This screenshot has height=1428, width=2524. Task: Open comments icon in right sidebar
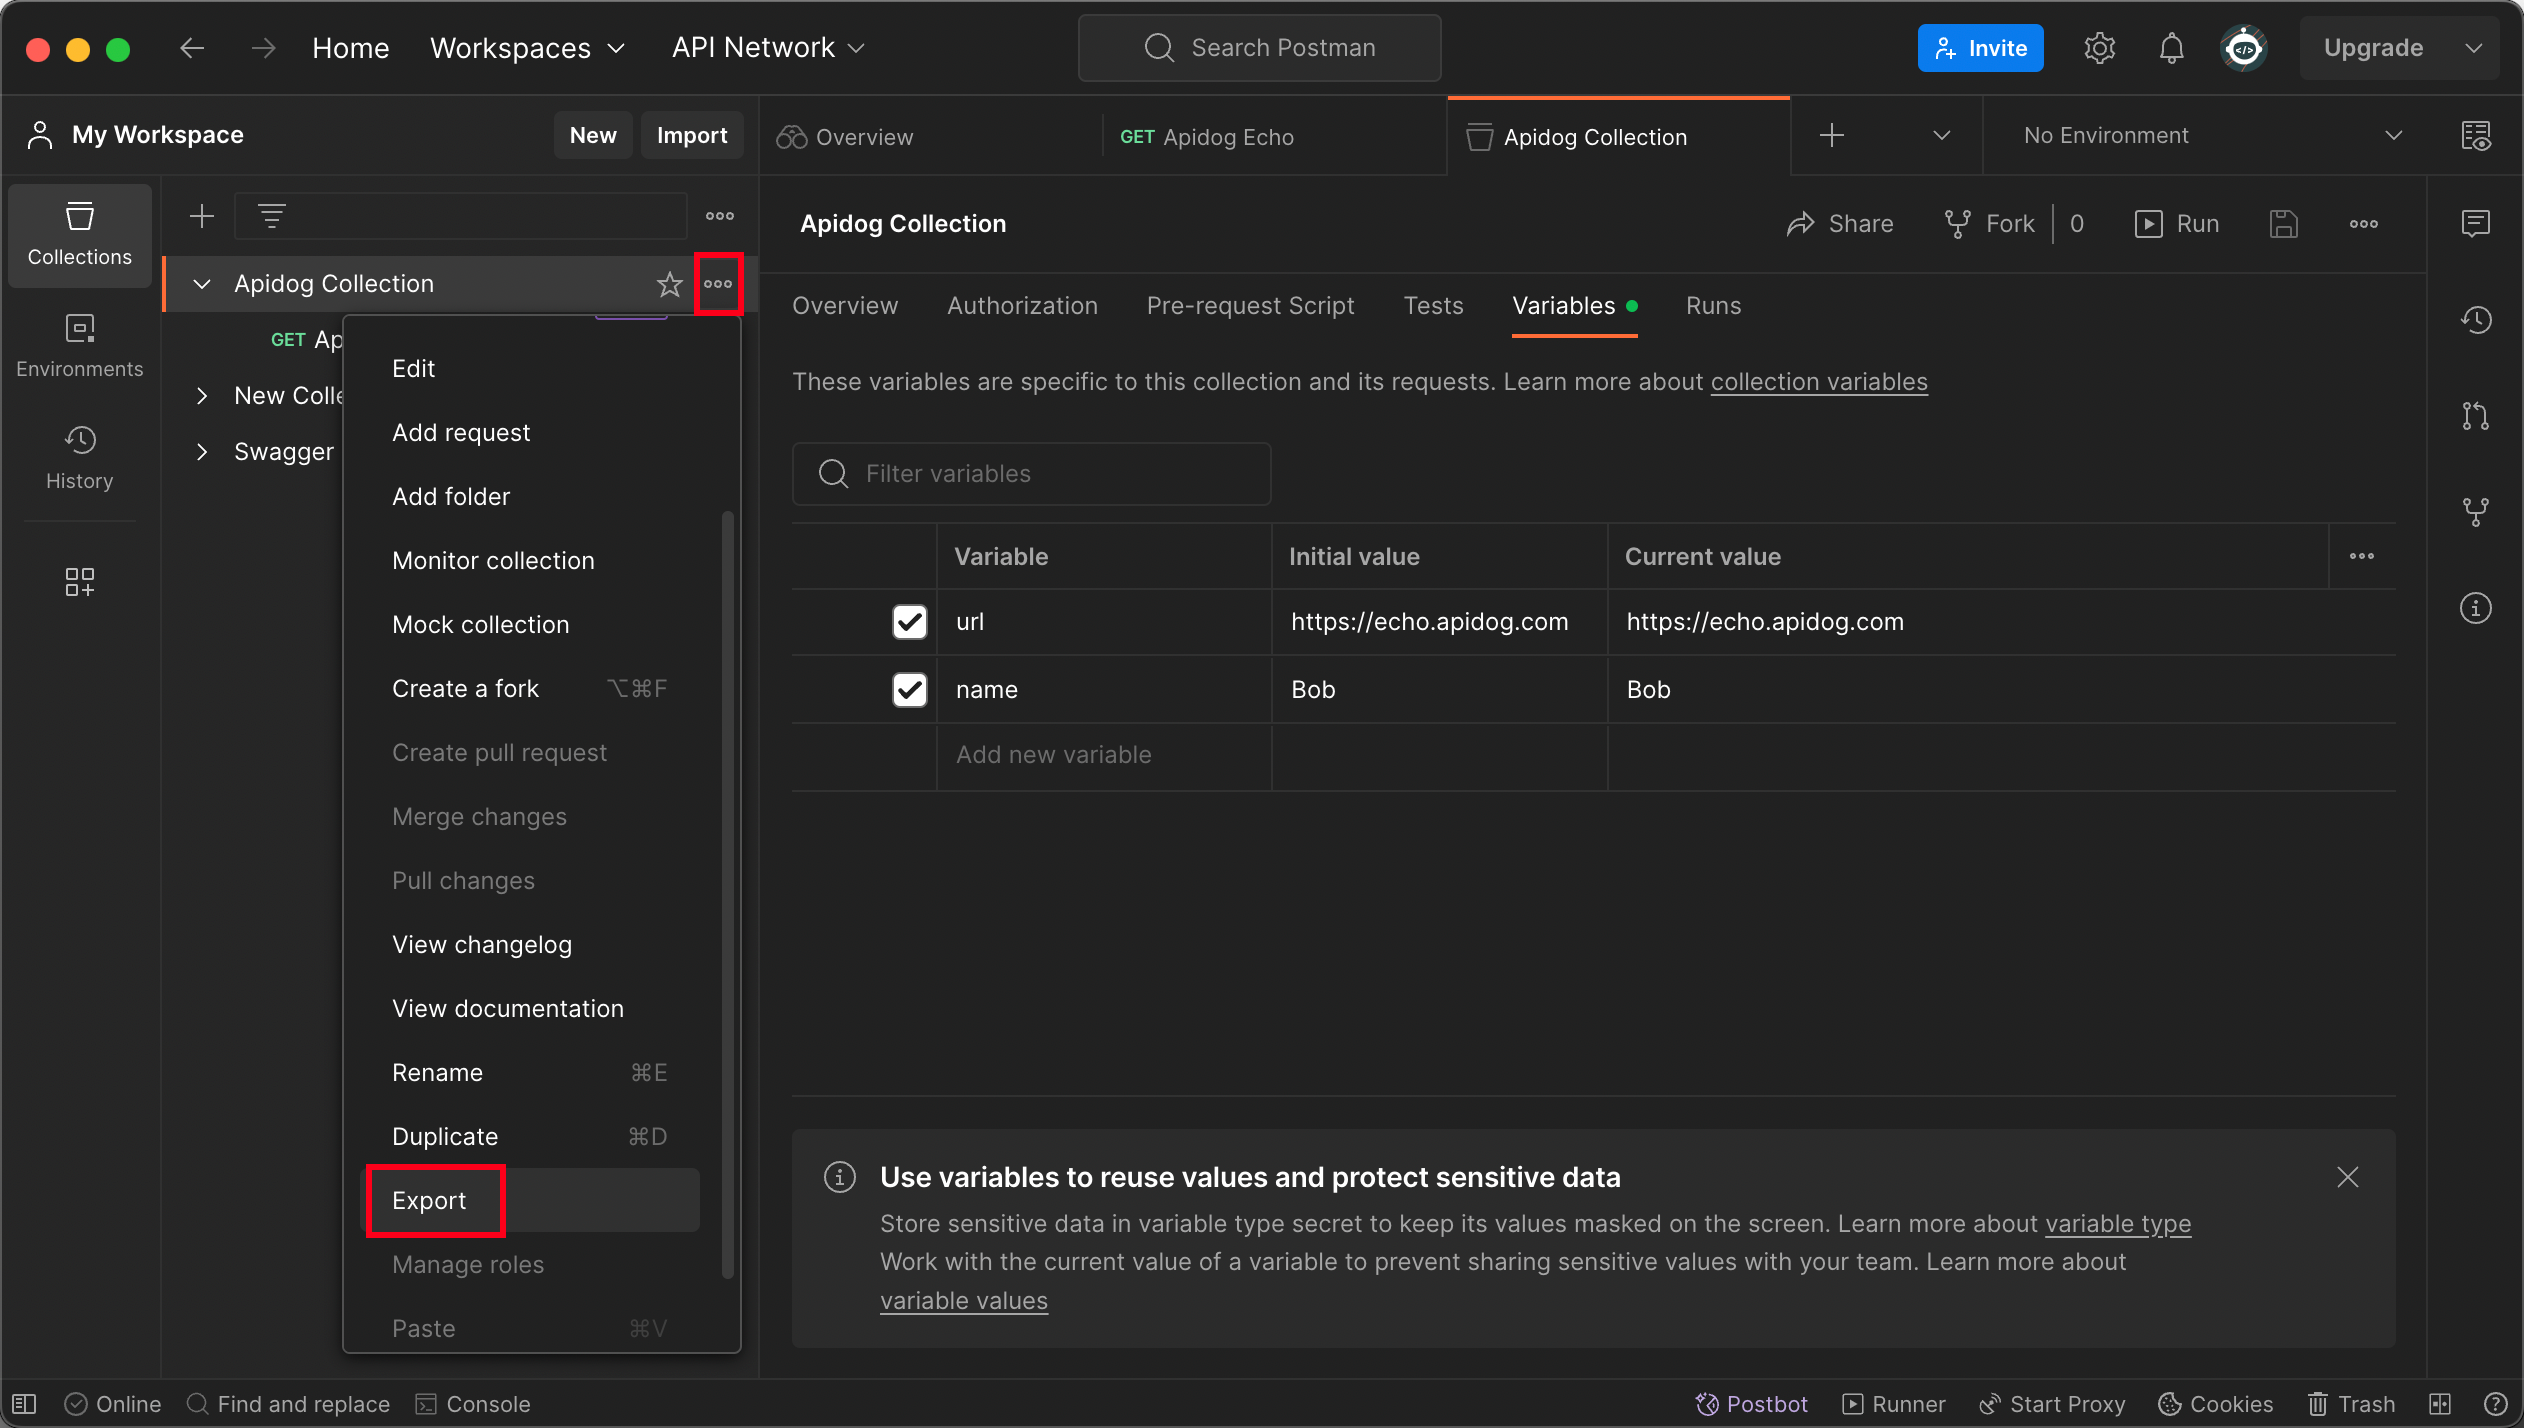click(2475, 223)
